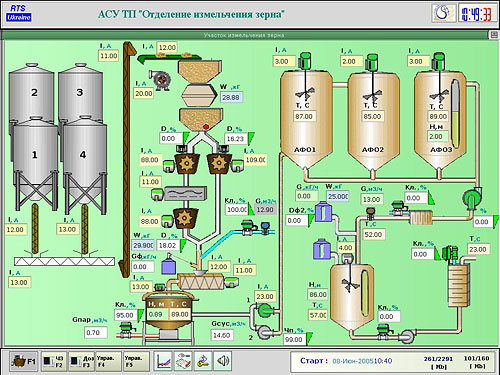Screen dimensions: 500x375
Task: Open the Управ. F5 control button
Action: (x=136, y=361)
